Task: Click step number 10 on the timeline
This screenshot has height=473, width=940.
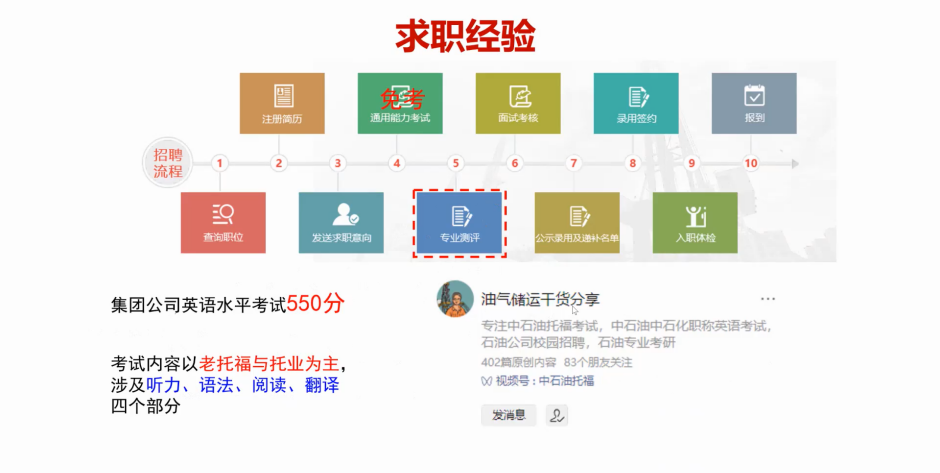Action: [x=750, y=163]
